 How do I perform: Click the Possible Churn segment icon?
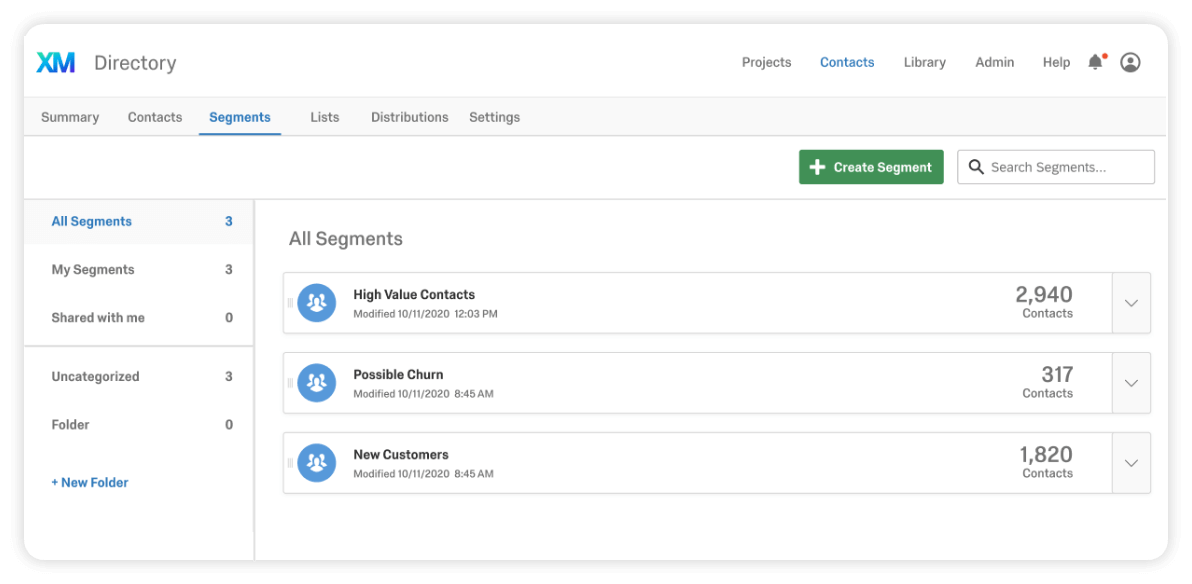(x=317, y=382)
